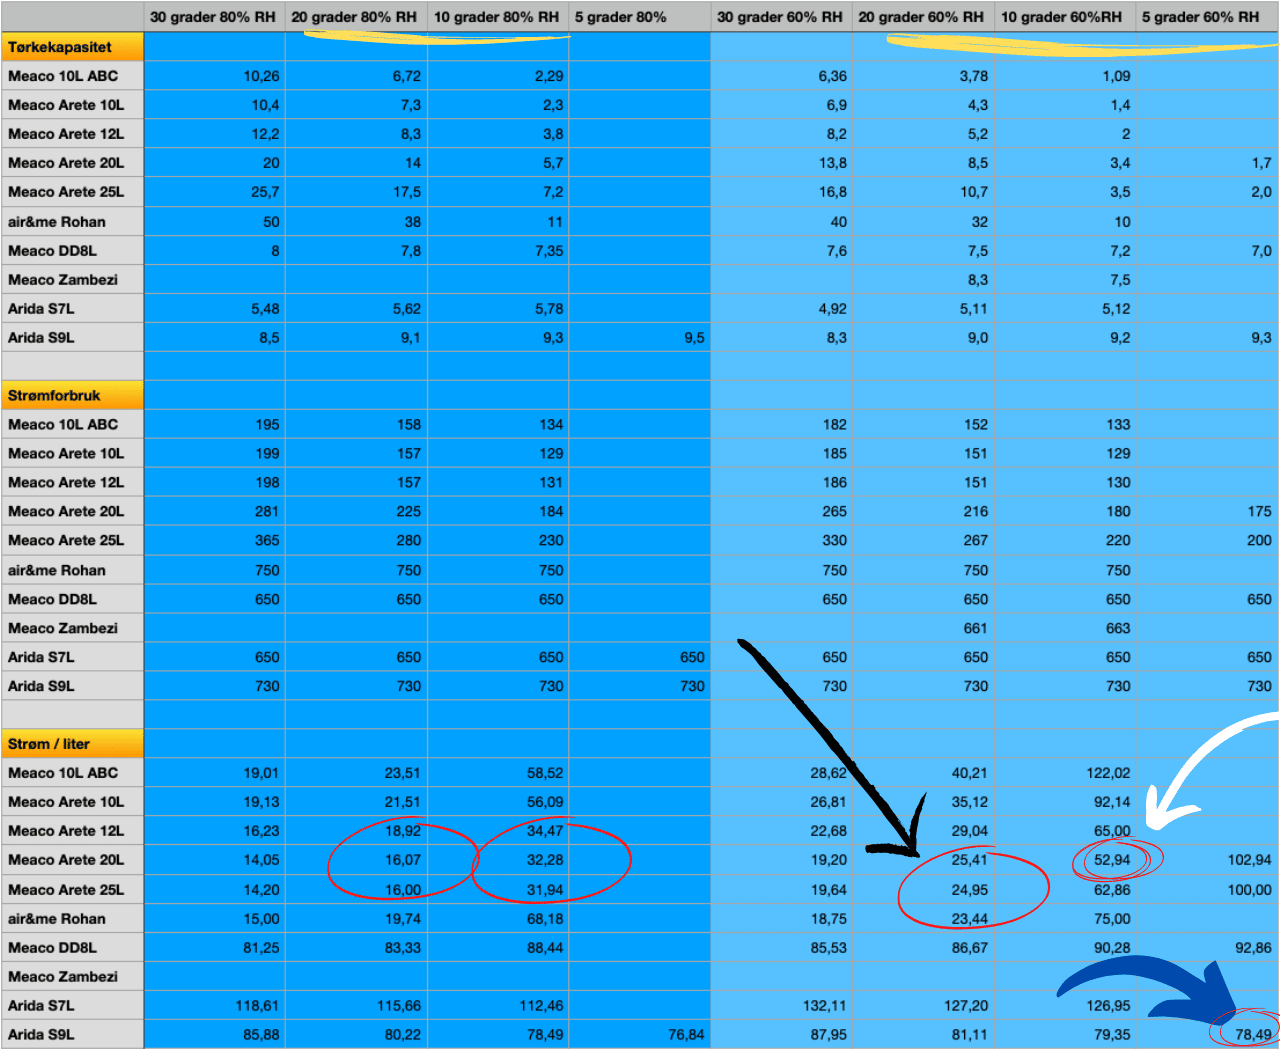Click column header '20 grader 60% RH'

coord(923,17)
